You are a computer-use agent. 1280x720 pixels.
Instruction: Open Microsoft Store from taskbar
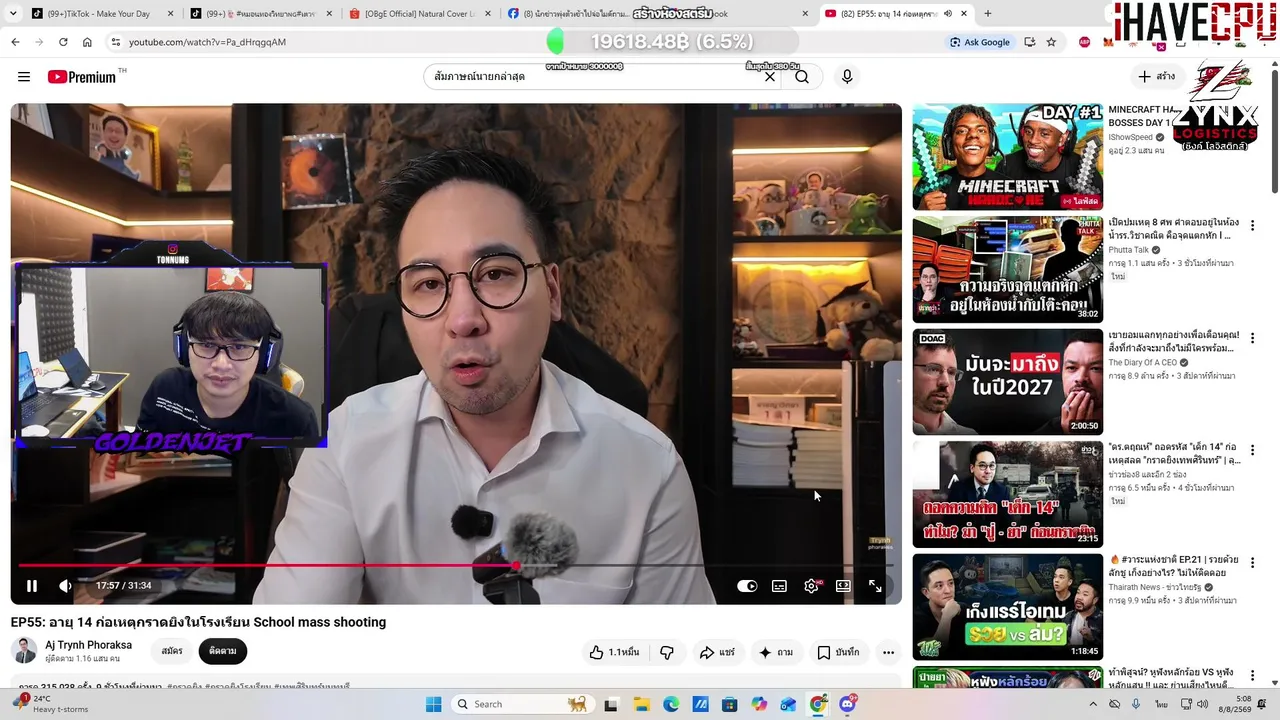tap(730, 704)
